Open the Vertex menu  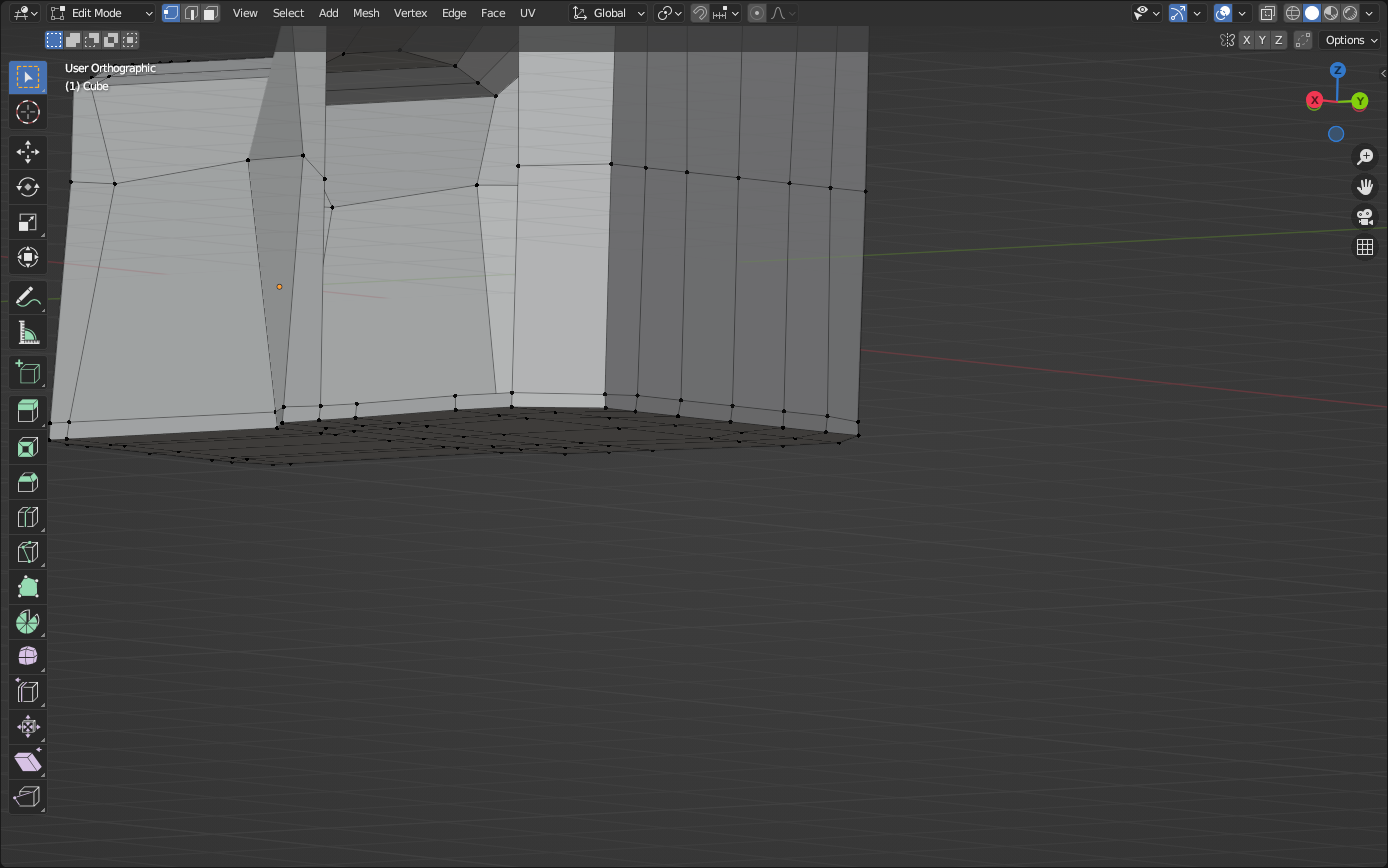point(410,13)
